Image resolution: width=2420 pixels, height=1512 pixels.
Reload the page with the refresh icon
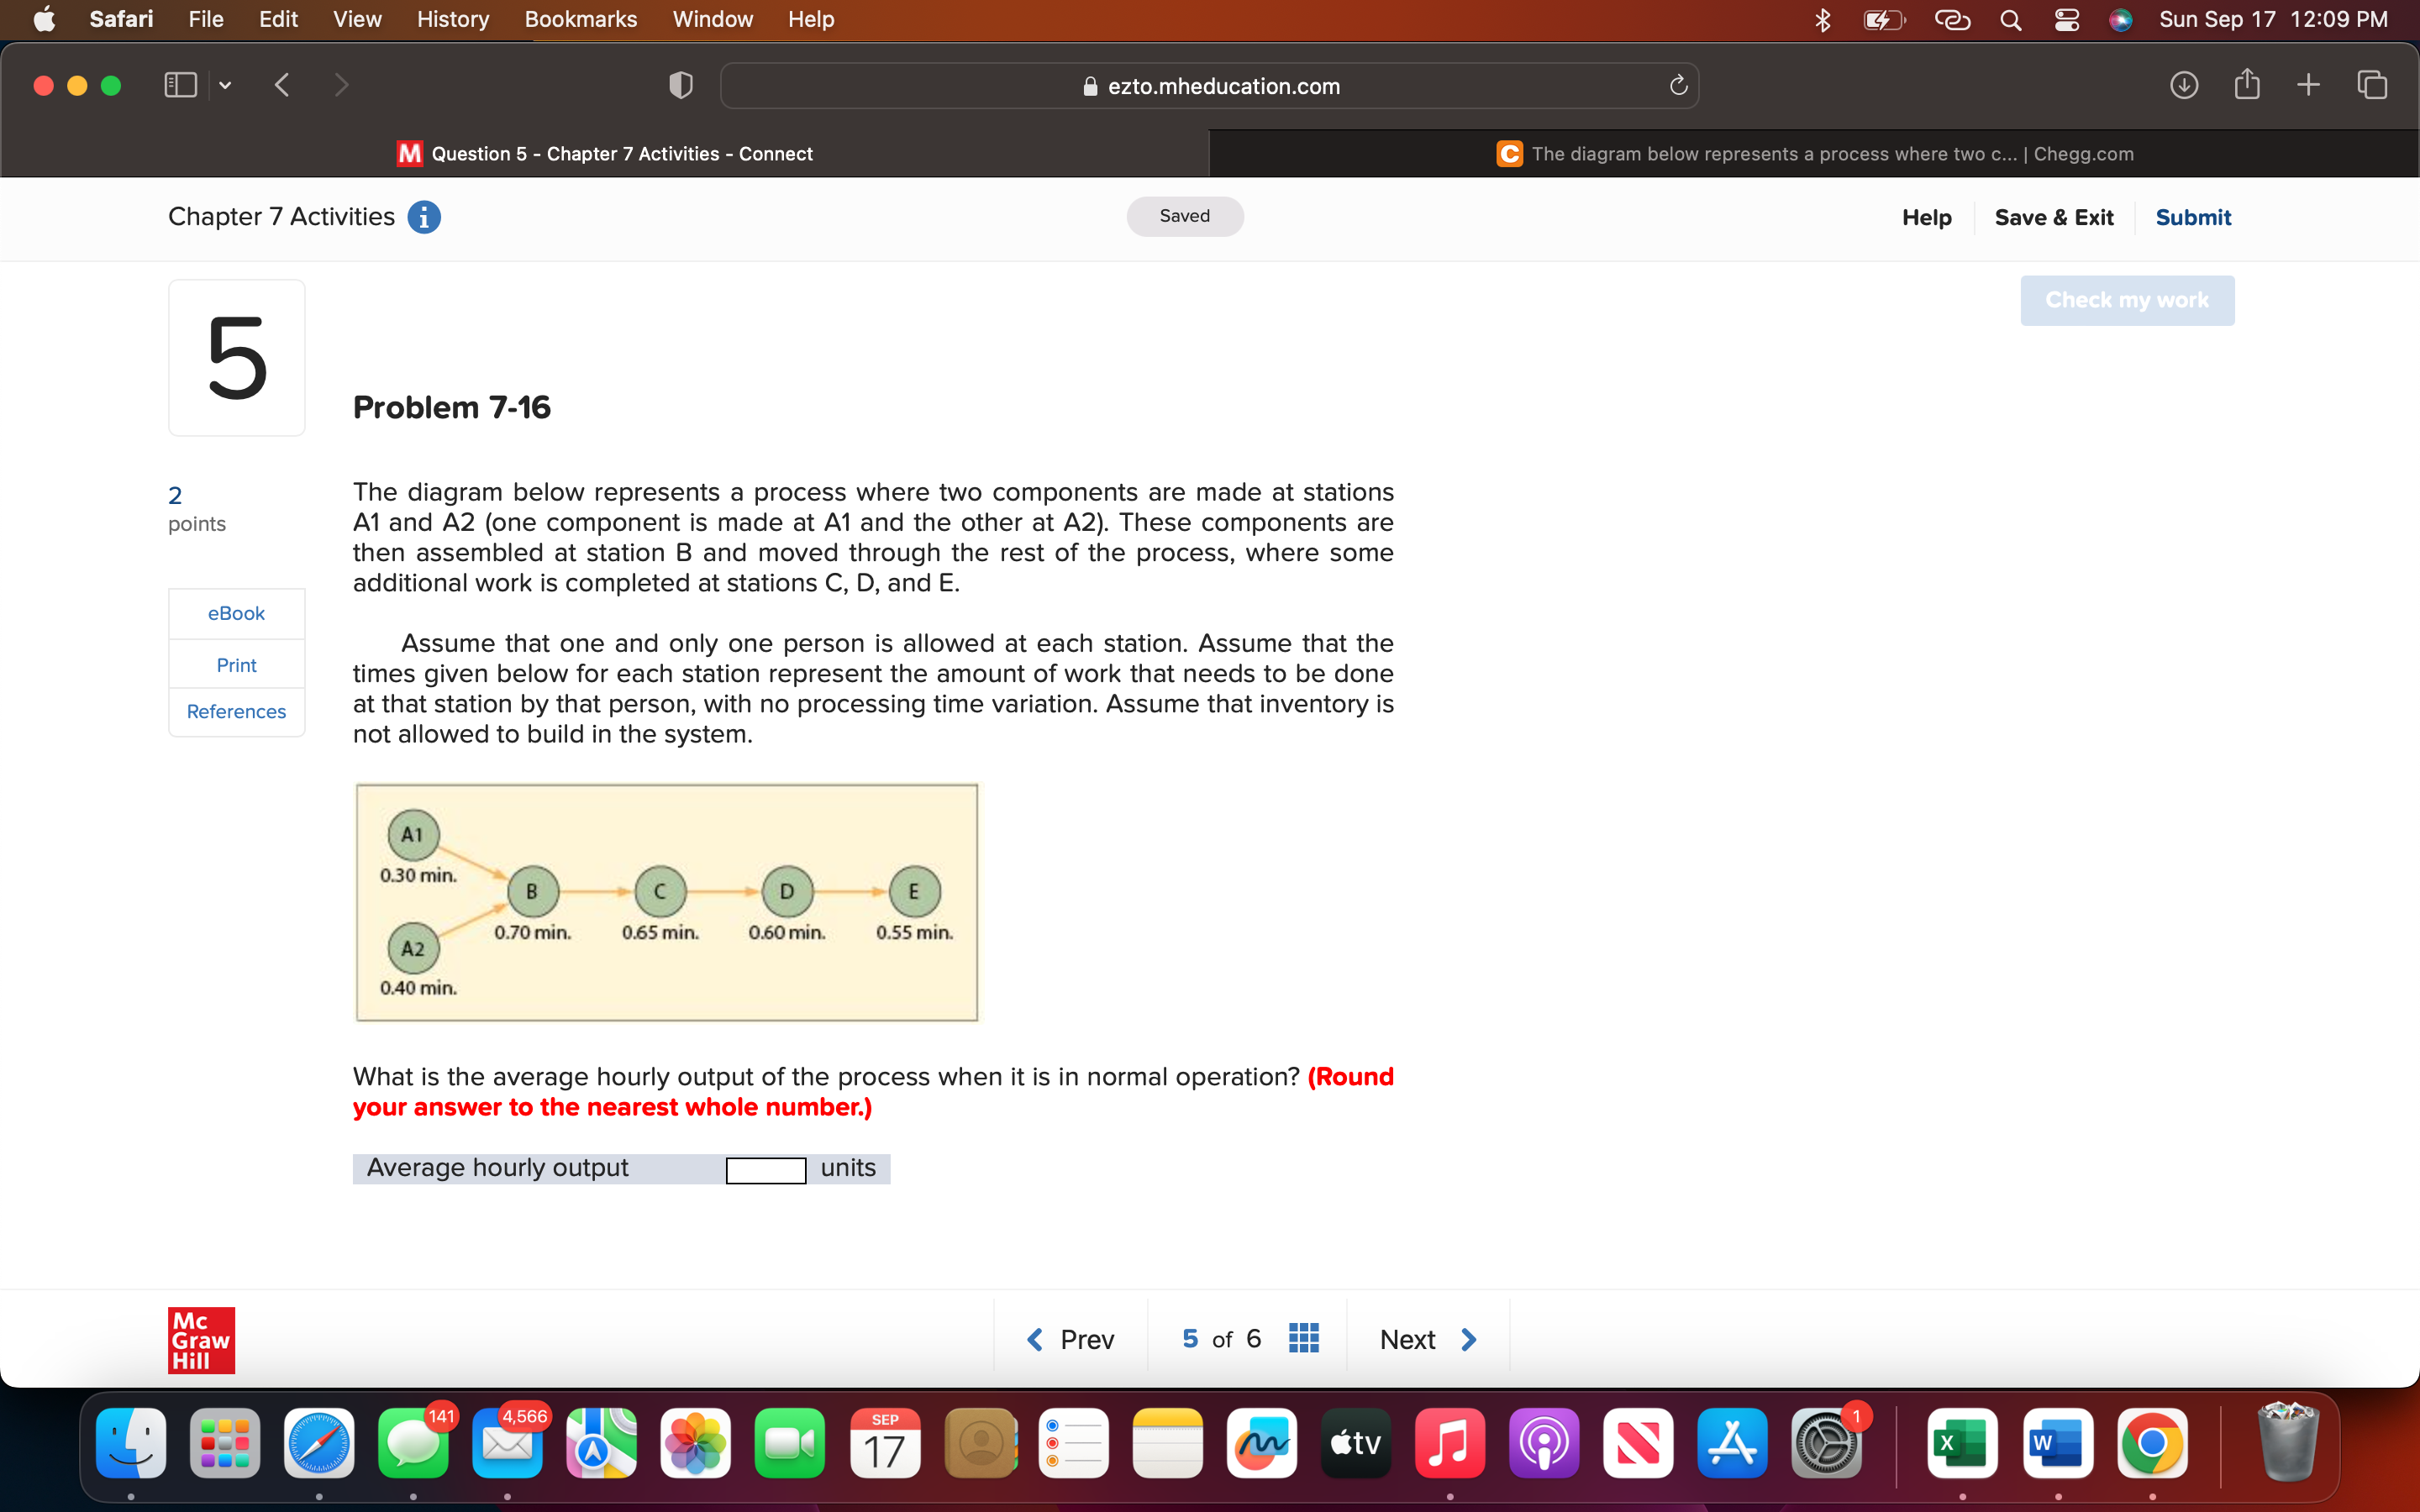point(1679,86)
